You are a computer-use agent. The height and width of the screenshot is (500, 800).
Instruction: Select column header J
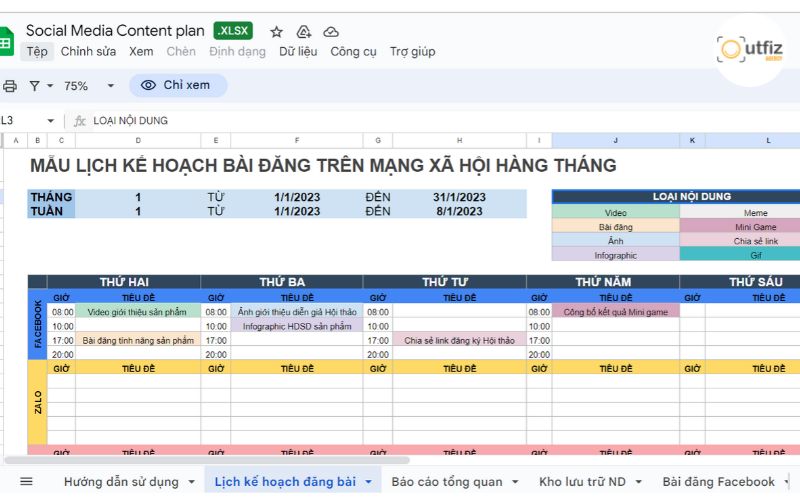[x=615, y=140]
